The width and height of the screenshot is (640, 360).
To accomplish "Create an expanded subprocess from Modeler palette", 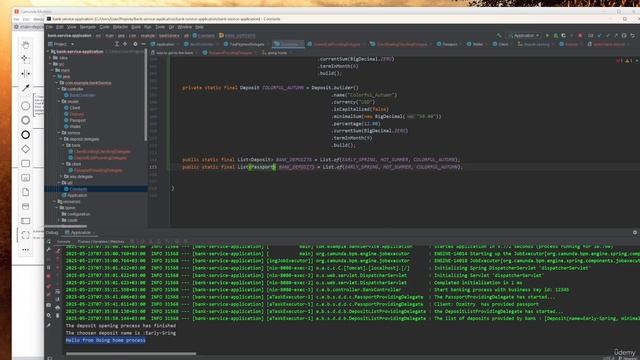I will pyautogui.click(x=25, y=178).
